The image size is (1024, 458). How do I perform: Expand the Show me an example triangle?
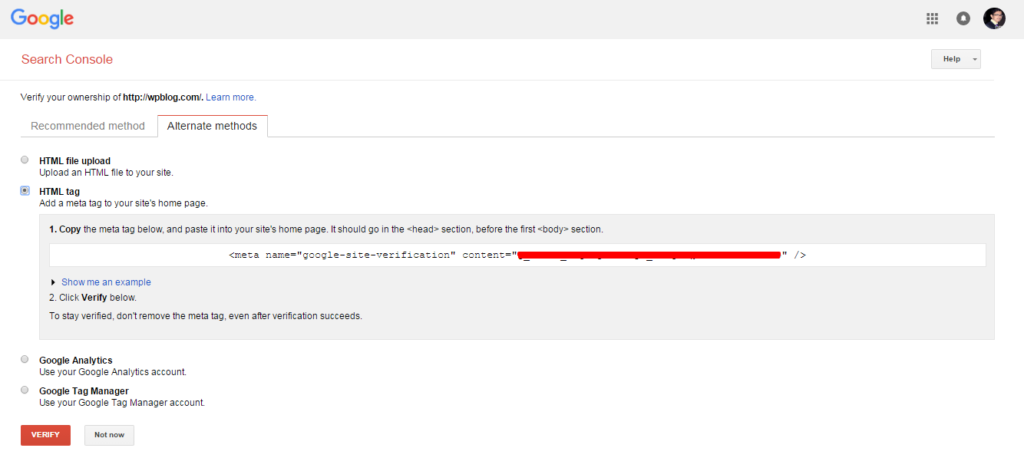(53, 282)
